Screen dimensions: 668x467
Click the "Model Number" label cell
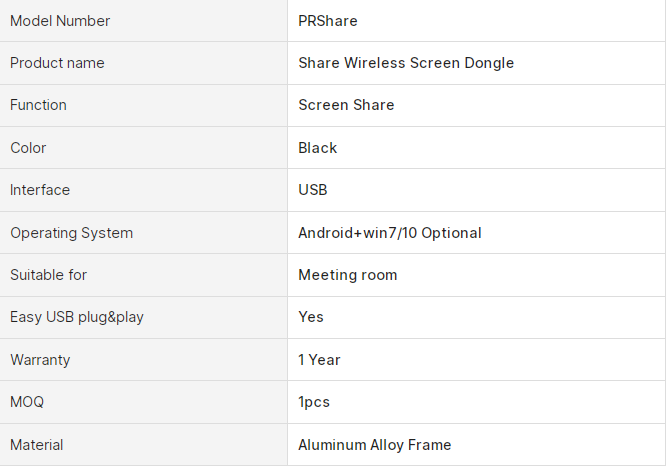pyautogui.click(x=60, y=21)
